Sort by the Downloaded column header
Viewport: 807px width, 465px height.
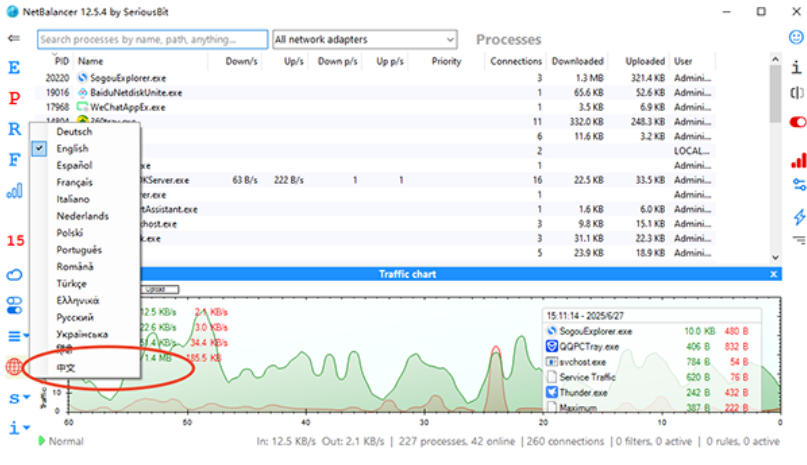point(577,61)
